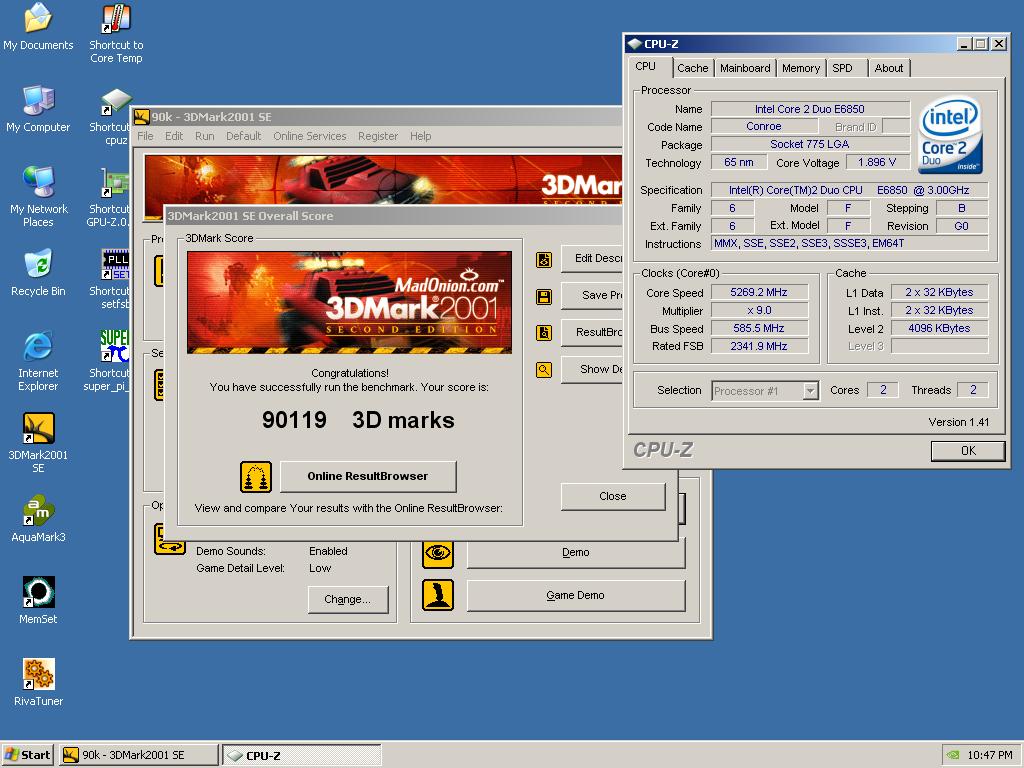Close the Overall Score dialog
Viewport: 1024px width, 768px height.
pyautogui.click(x=613, y=496)
